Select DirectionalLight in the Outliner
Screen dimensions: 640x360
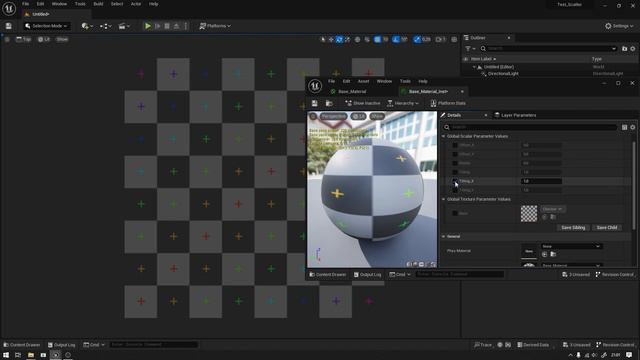[503, 74]
